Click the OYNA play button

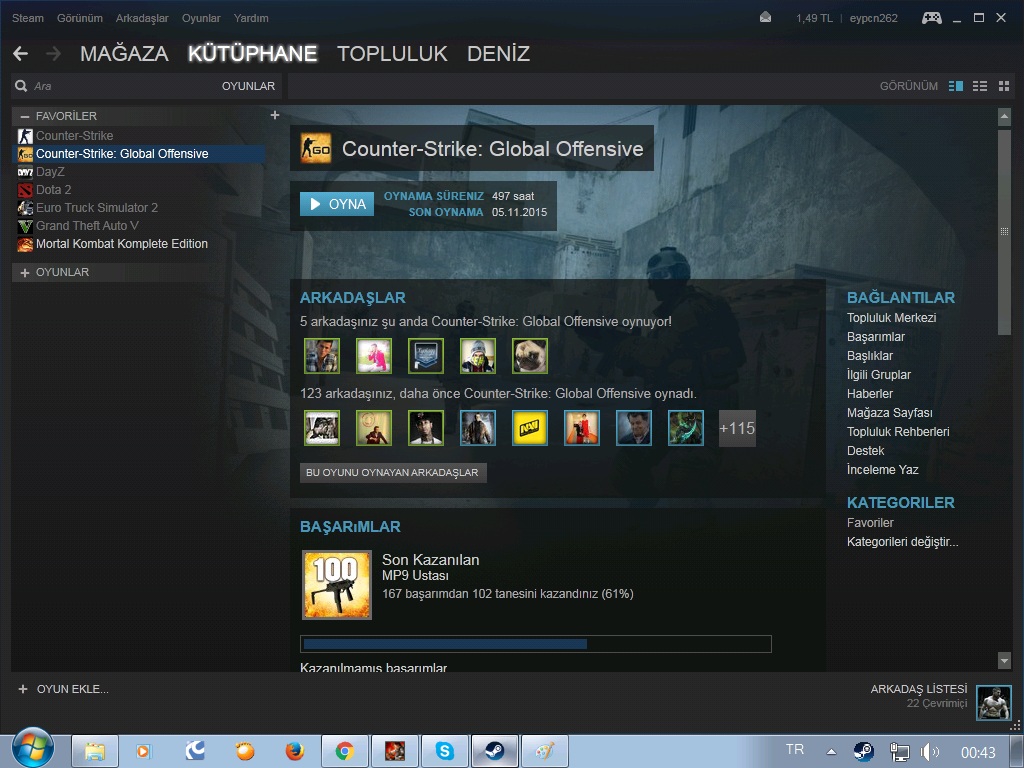pos(337,204)
